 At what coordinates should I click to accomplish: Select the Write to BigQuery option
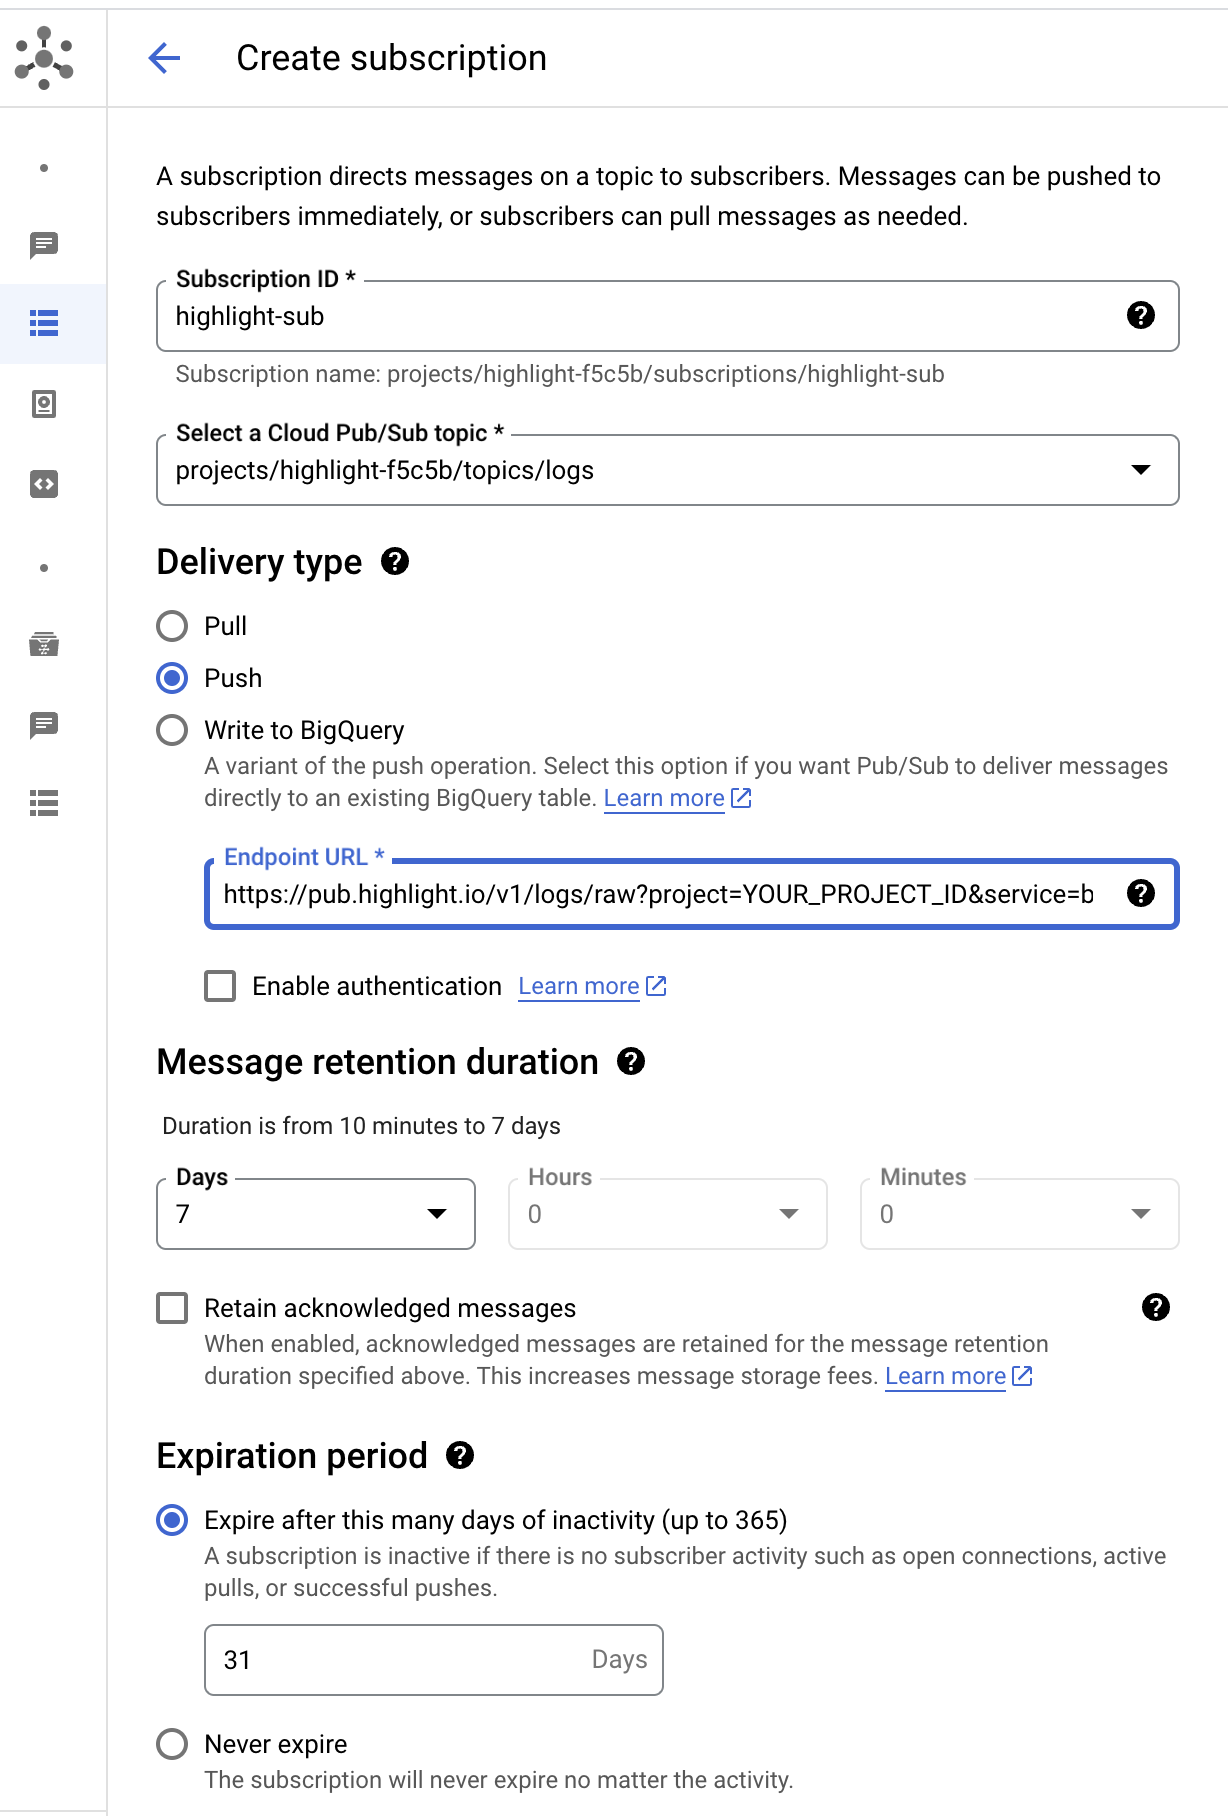pyautogui.click(x=172, y=730)
